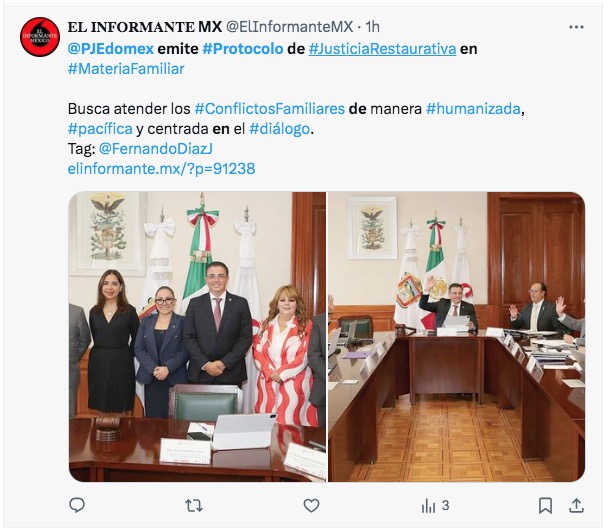Screen dimensions: 608x528
Task: Visit the @FernandoDiazJ mention
Action: click(x=155, y=149)
